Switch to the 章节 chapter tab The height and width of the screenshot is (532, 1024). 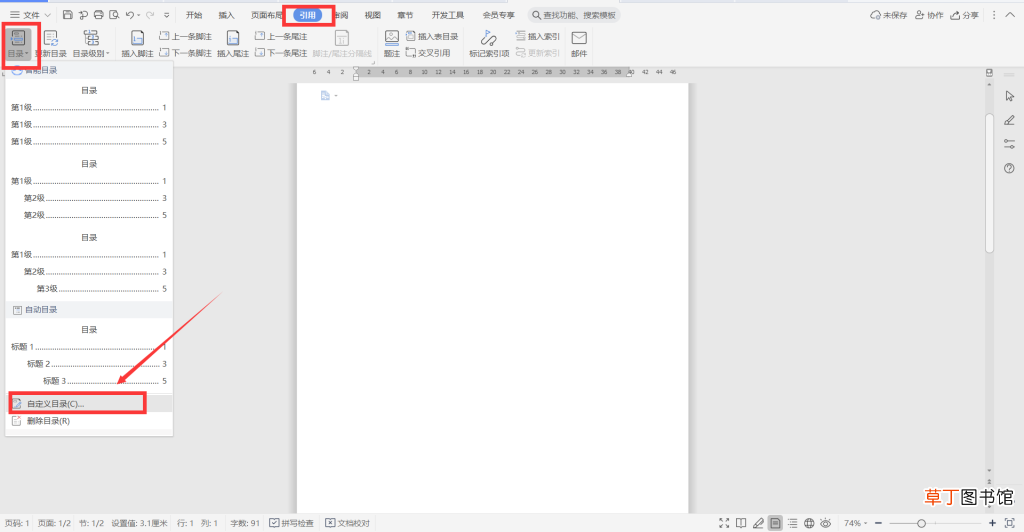pos(405,15)
